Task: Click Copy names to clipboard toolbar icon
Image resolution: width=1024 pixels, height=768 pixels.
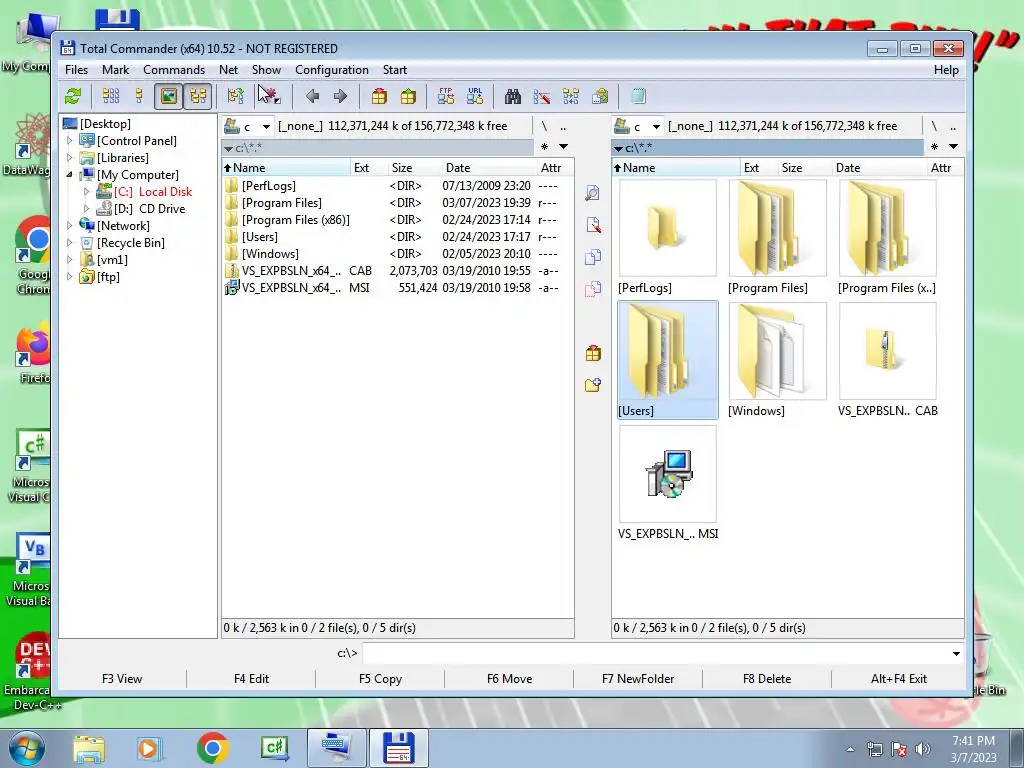Action: [x=600, y=97]
